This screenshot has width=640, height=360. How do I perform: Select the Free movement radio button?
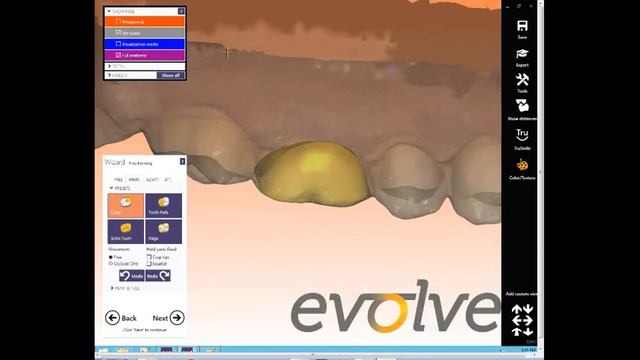(x=111, y=257)
